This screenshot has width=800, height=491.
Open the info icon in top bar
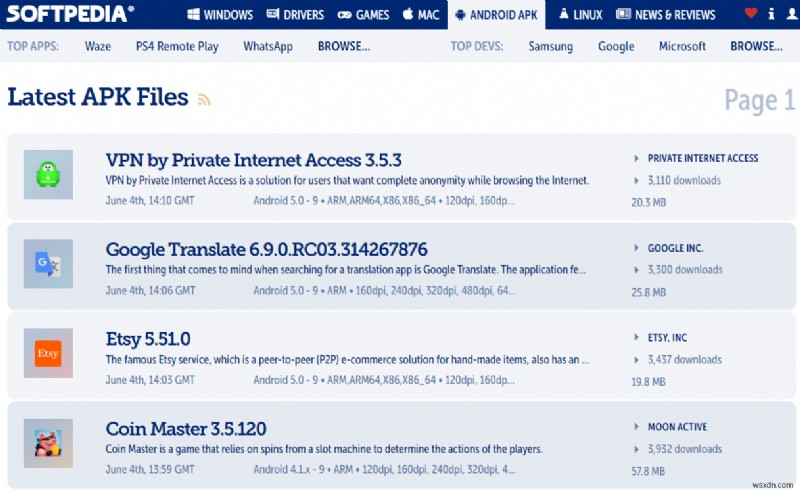coord(770,14)
